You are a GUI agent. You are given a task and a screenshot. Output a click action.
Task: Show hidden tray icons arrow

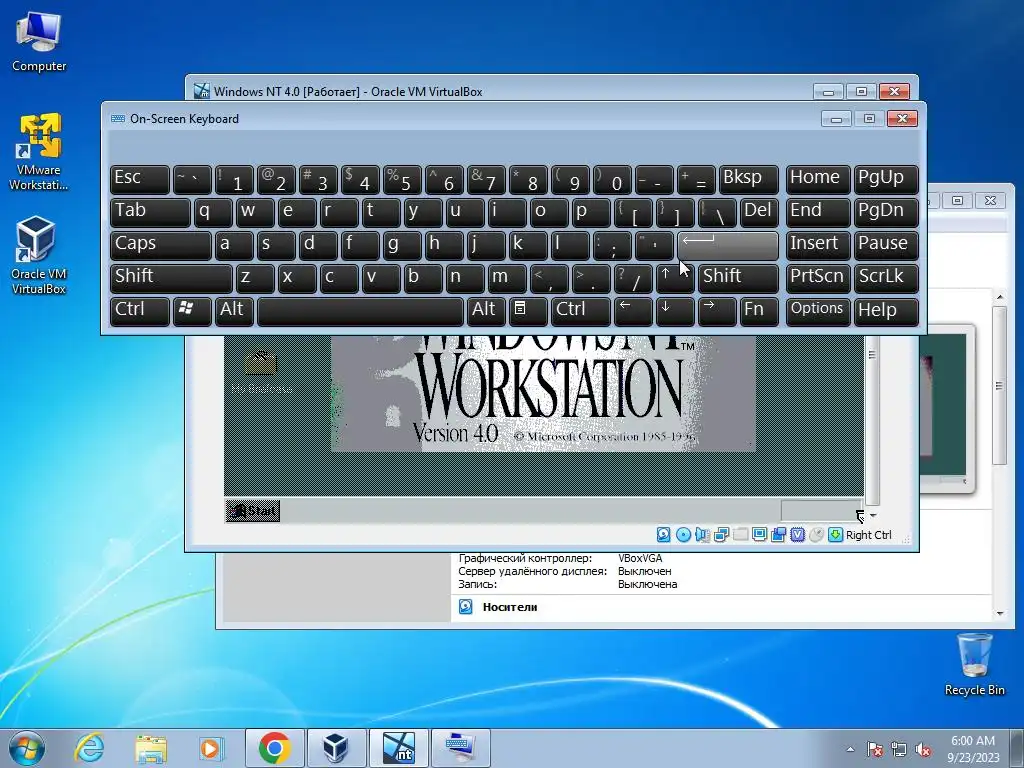pos(850,749)
